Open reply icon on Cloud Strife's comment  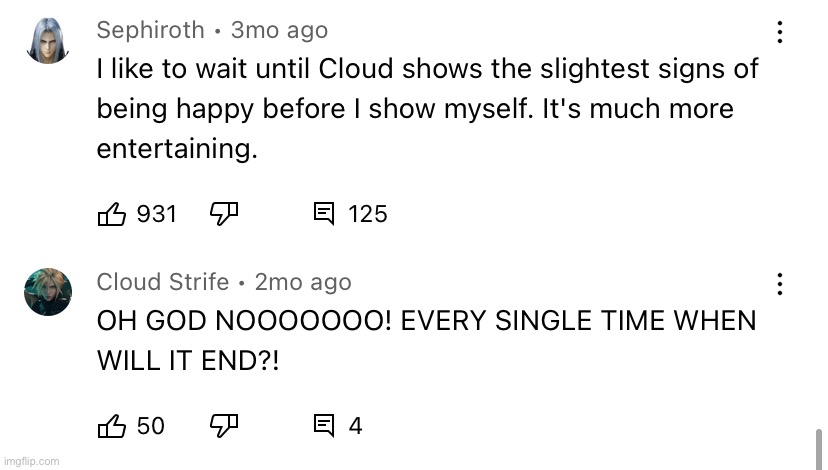click(324, 426)
